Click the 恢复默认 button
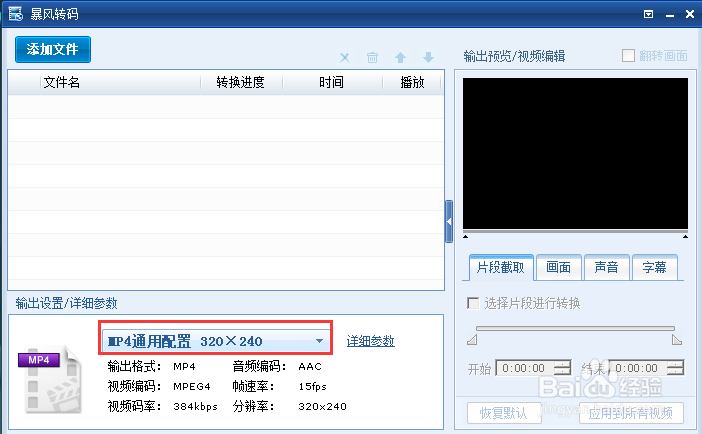 tap(504, 413)
